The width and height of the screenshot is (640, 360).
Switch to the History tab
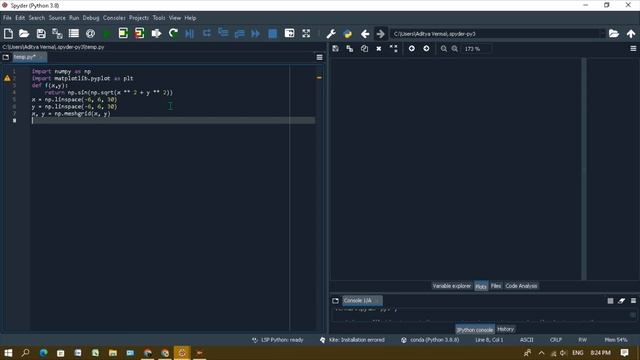point(505,329)
